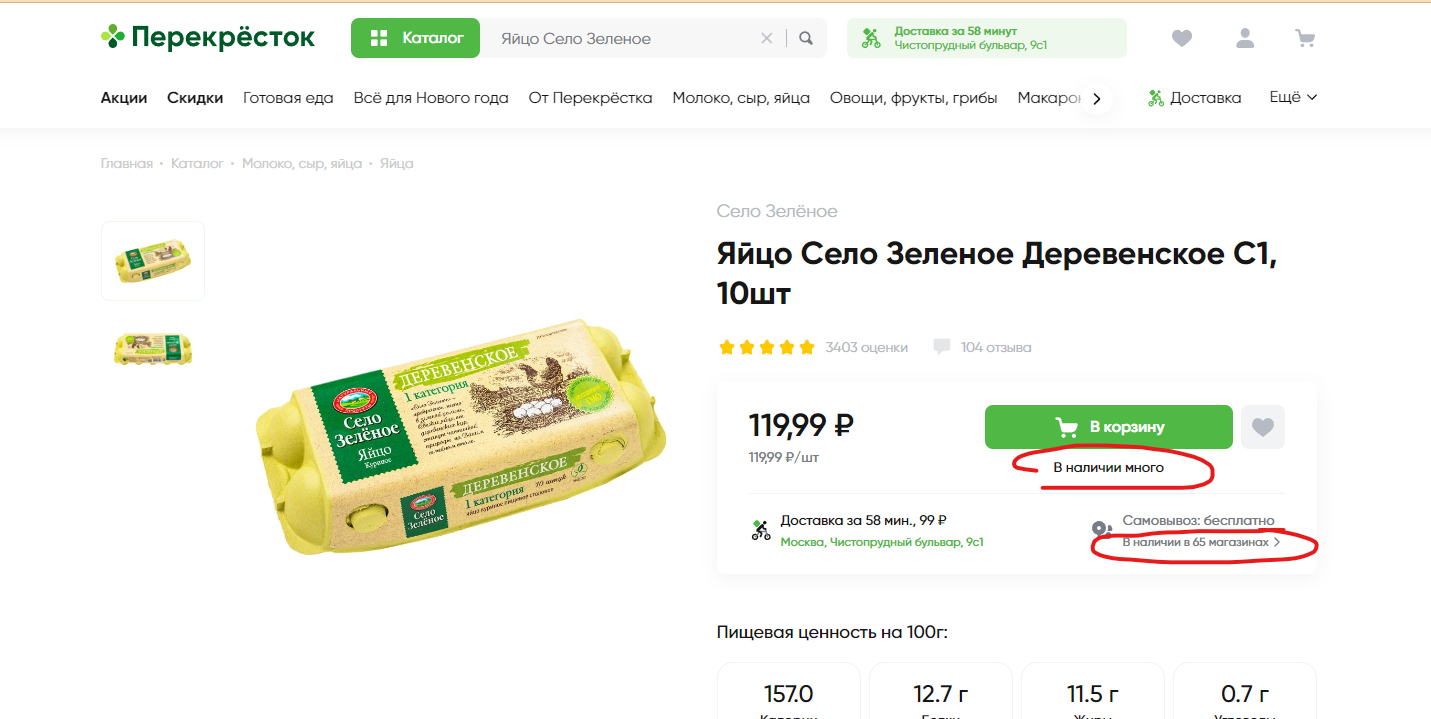Click the five-star rating

[767, 347]
